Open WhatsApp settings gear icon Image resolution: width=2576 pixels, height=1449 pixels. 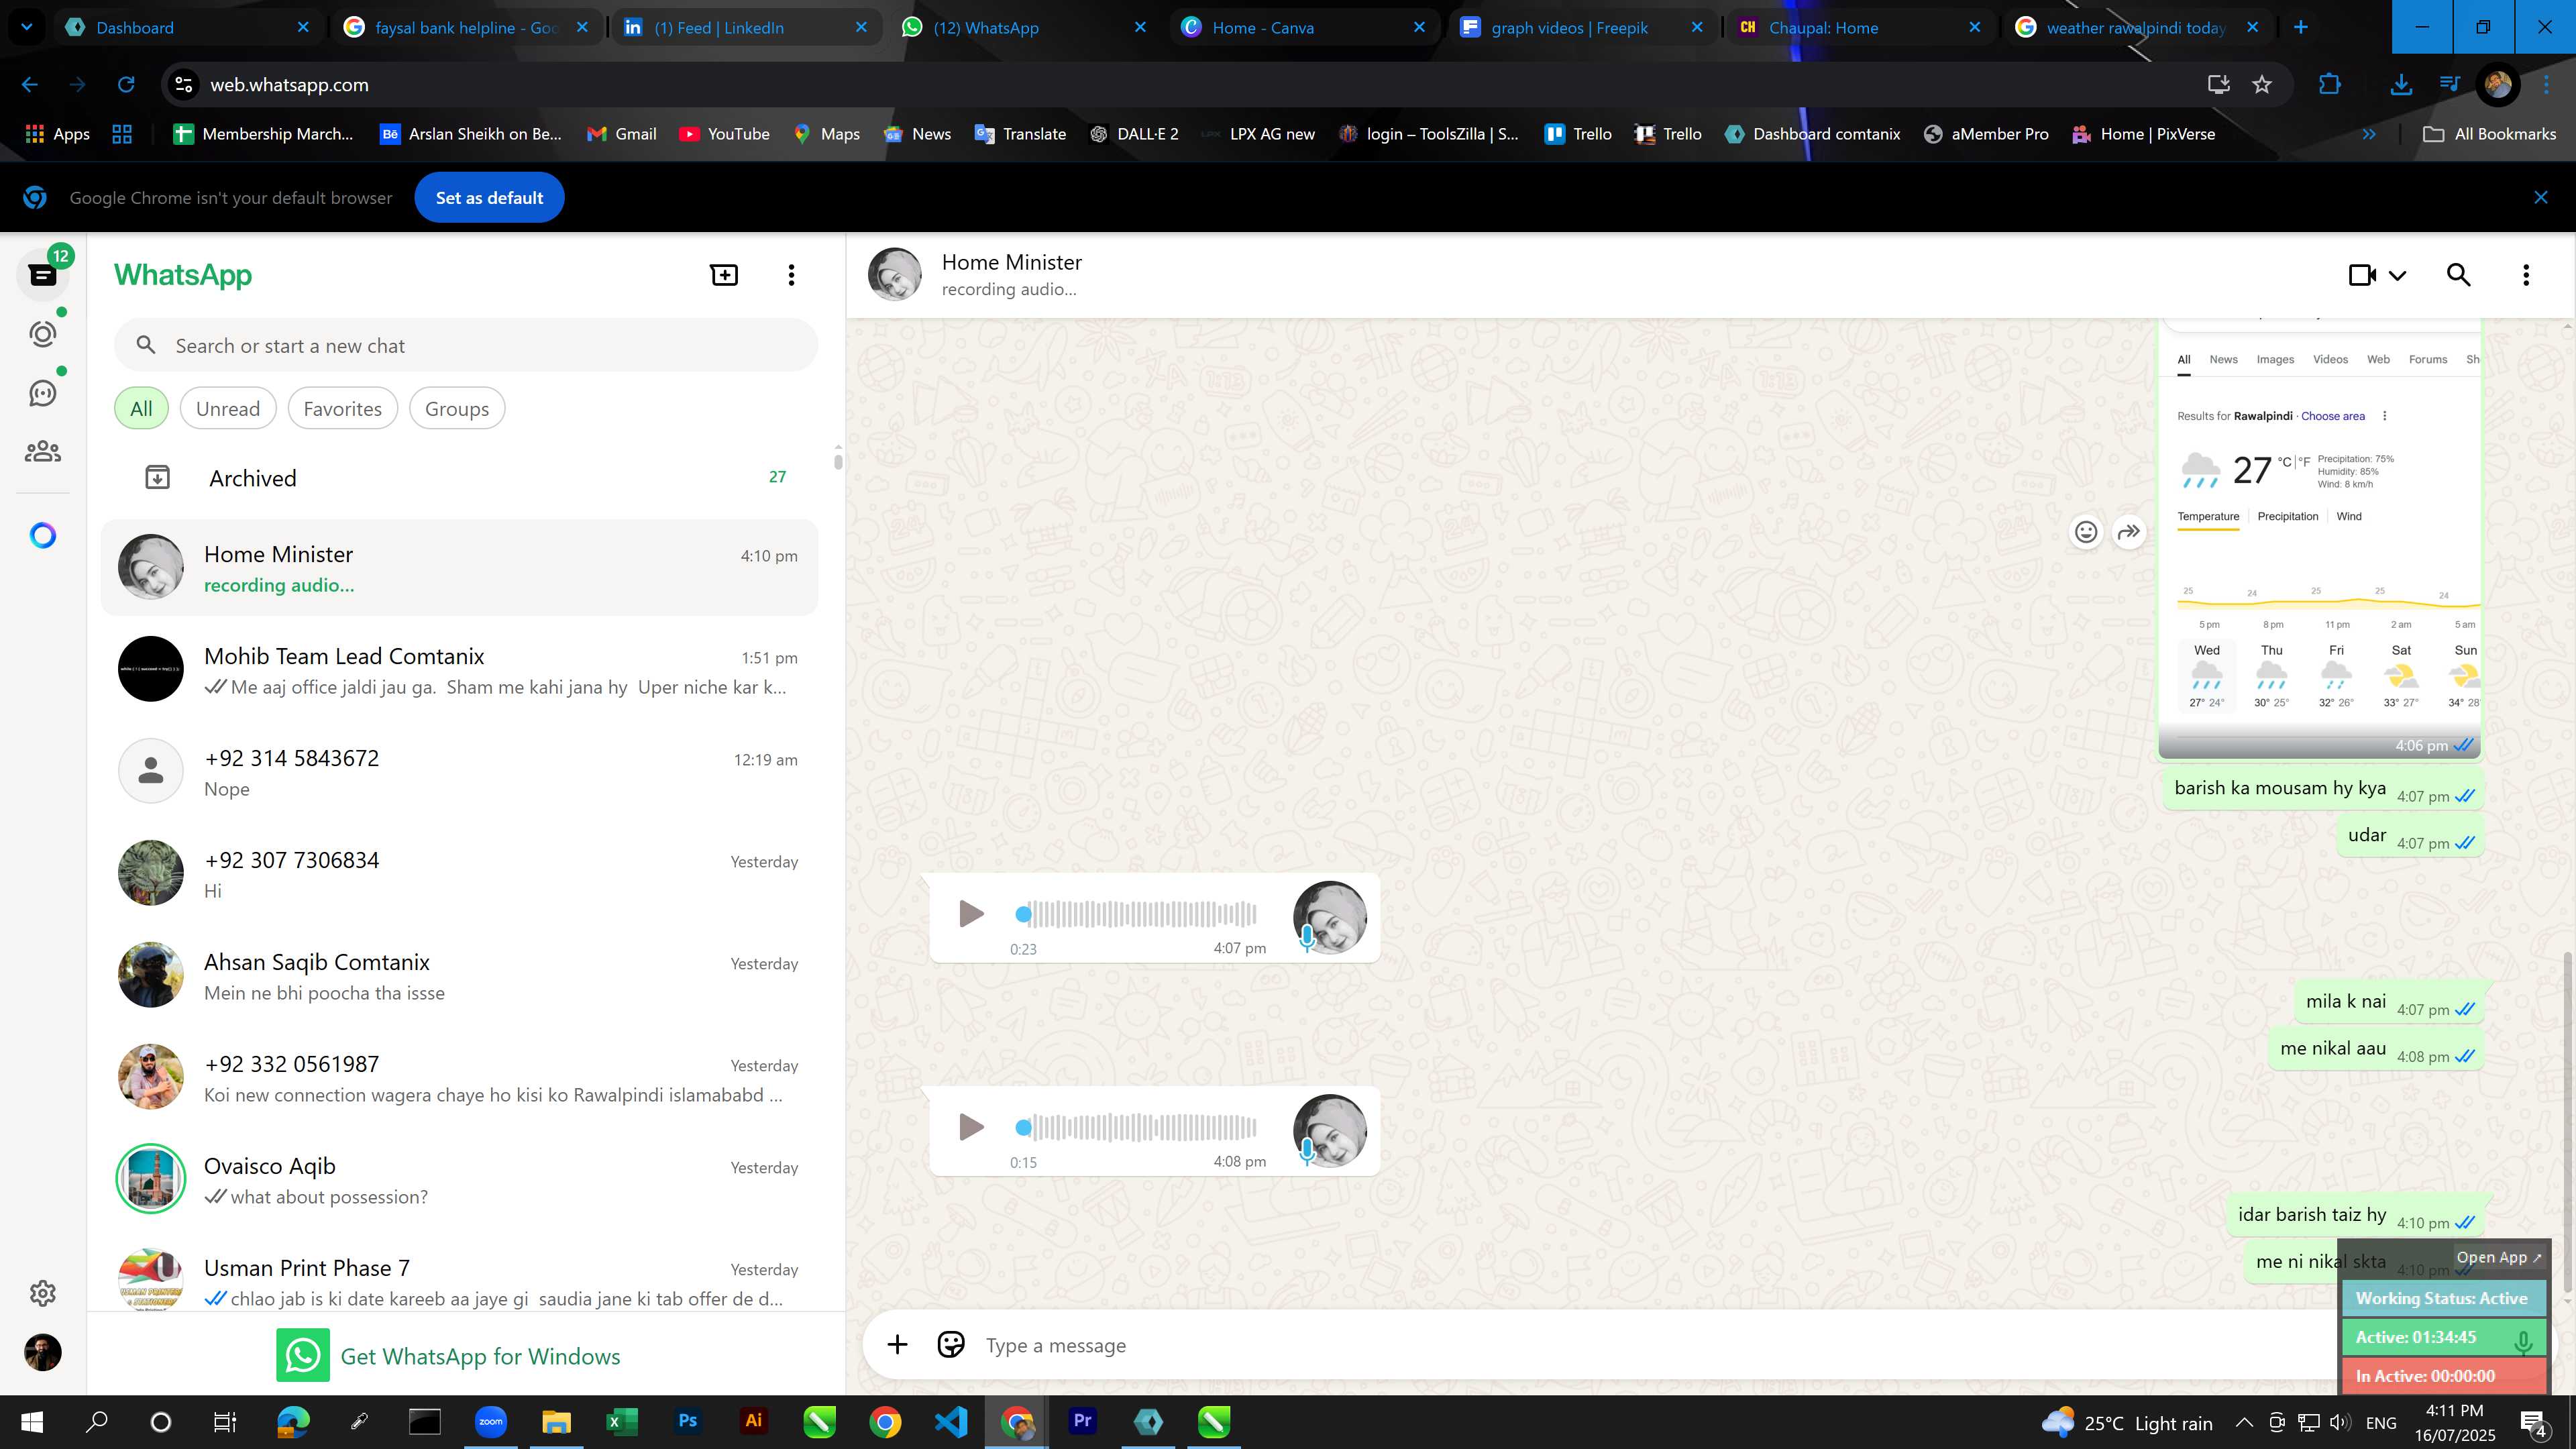[43, 1293]
